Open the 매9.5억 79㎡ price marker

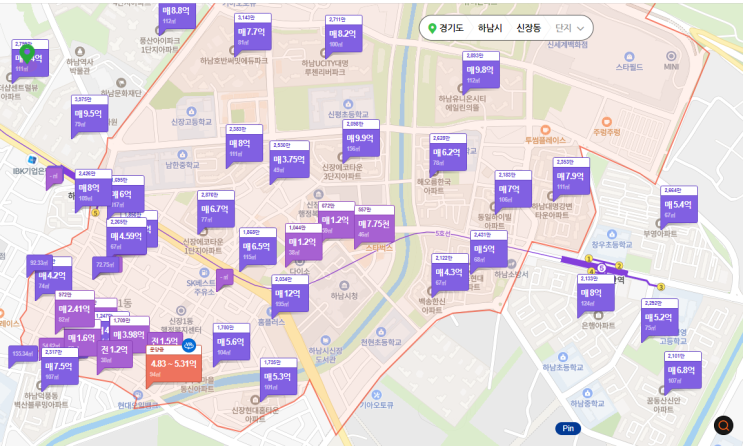(90, 115)
